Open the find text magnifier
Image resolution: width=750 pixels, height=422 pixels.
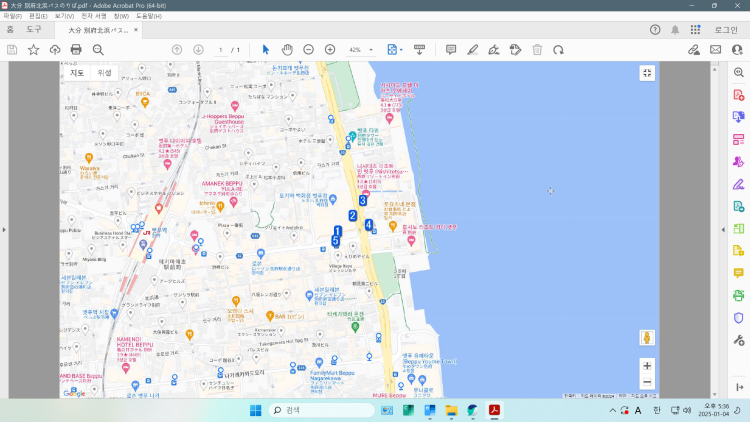click(98, 50)
